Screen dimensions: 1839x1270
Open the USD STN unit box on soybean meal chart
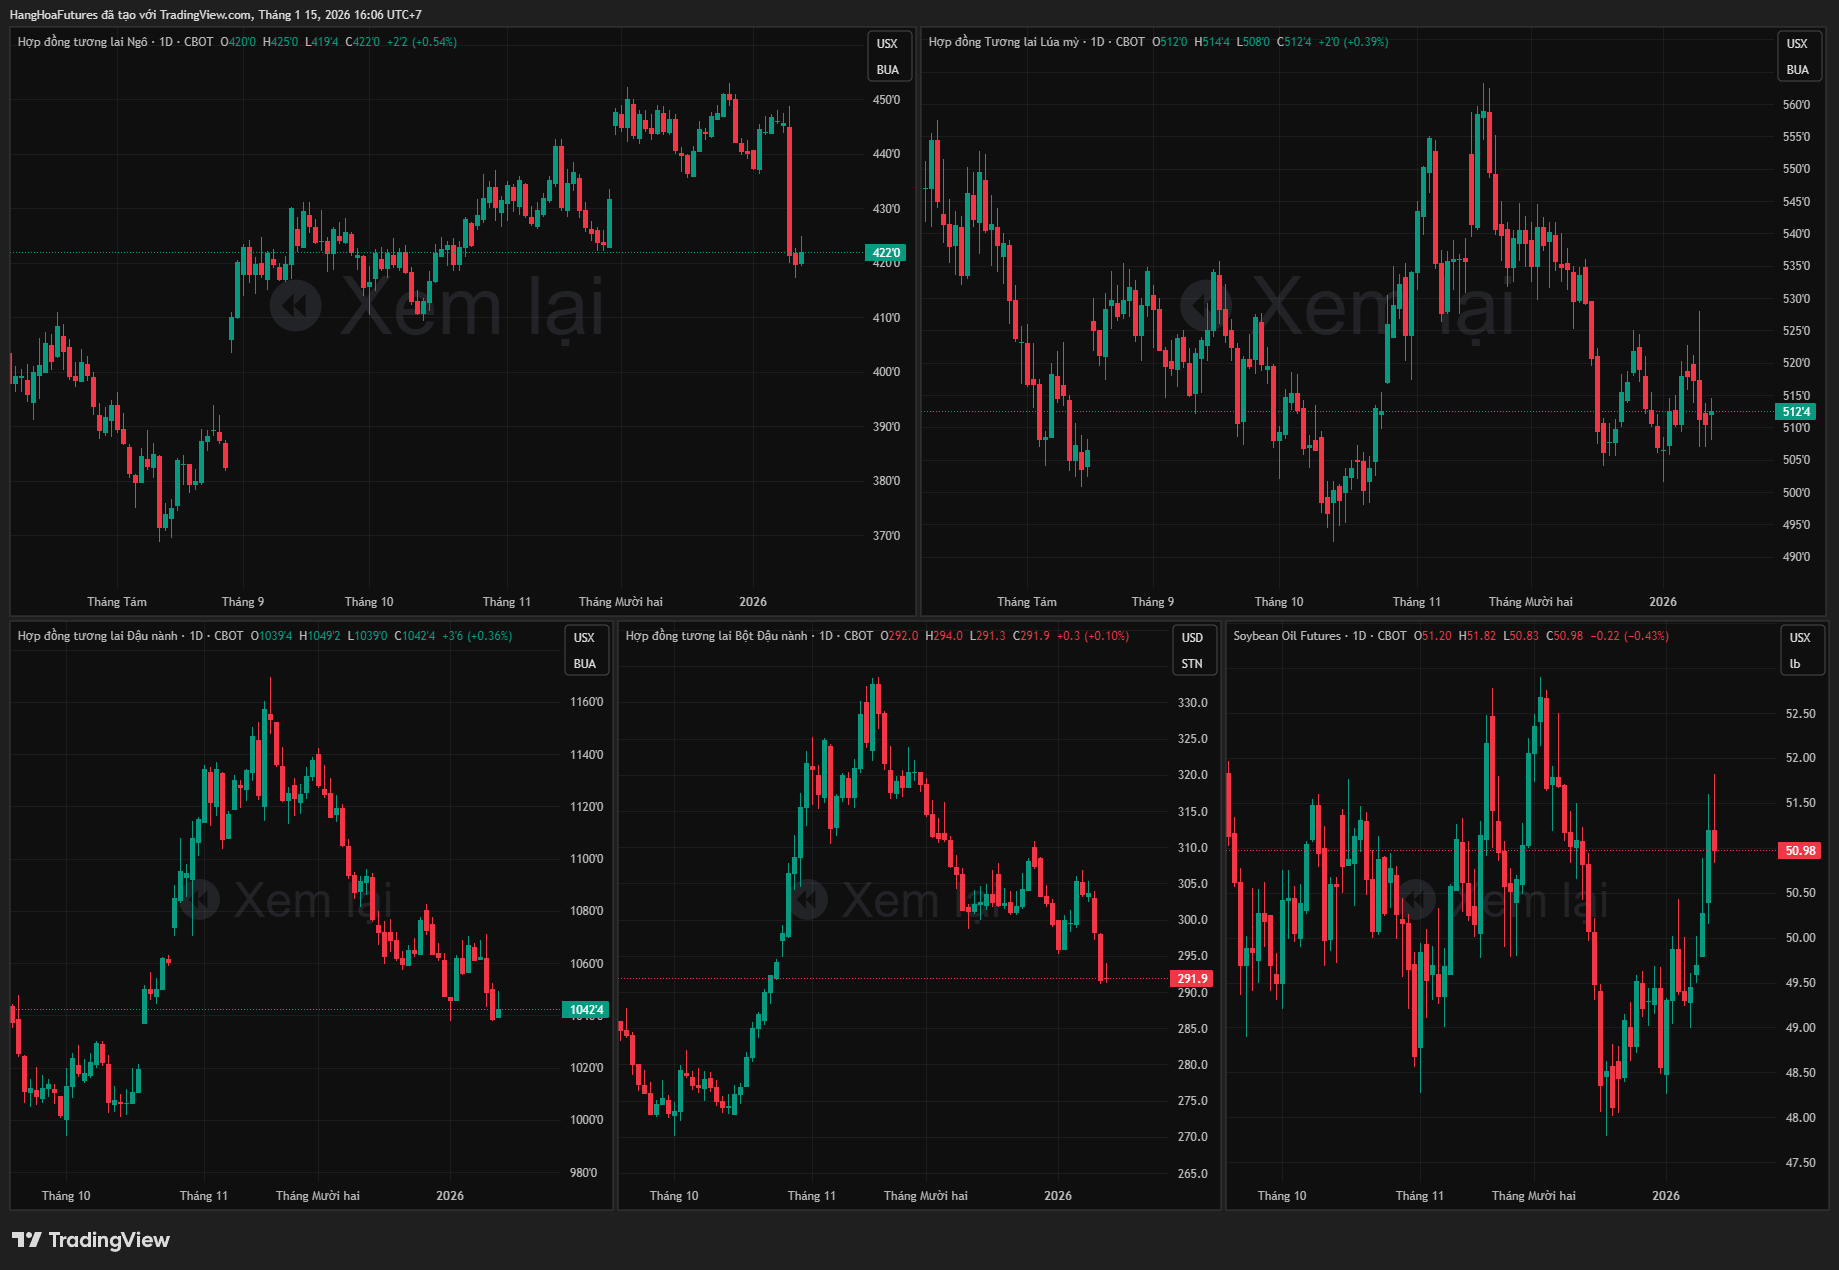1192,650
